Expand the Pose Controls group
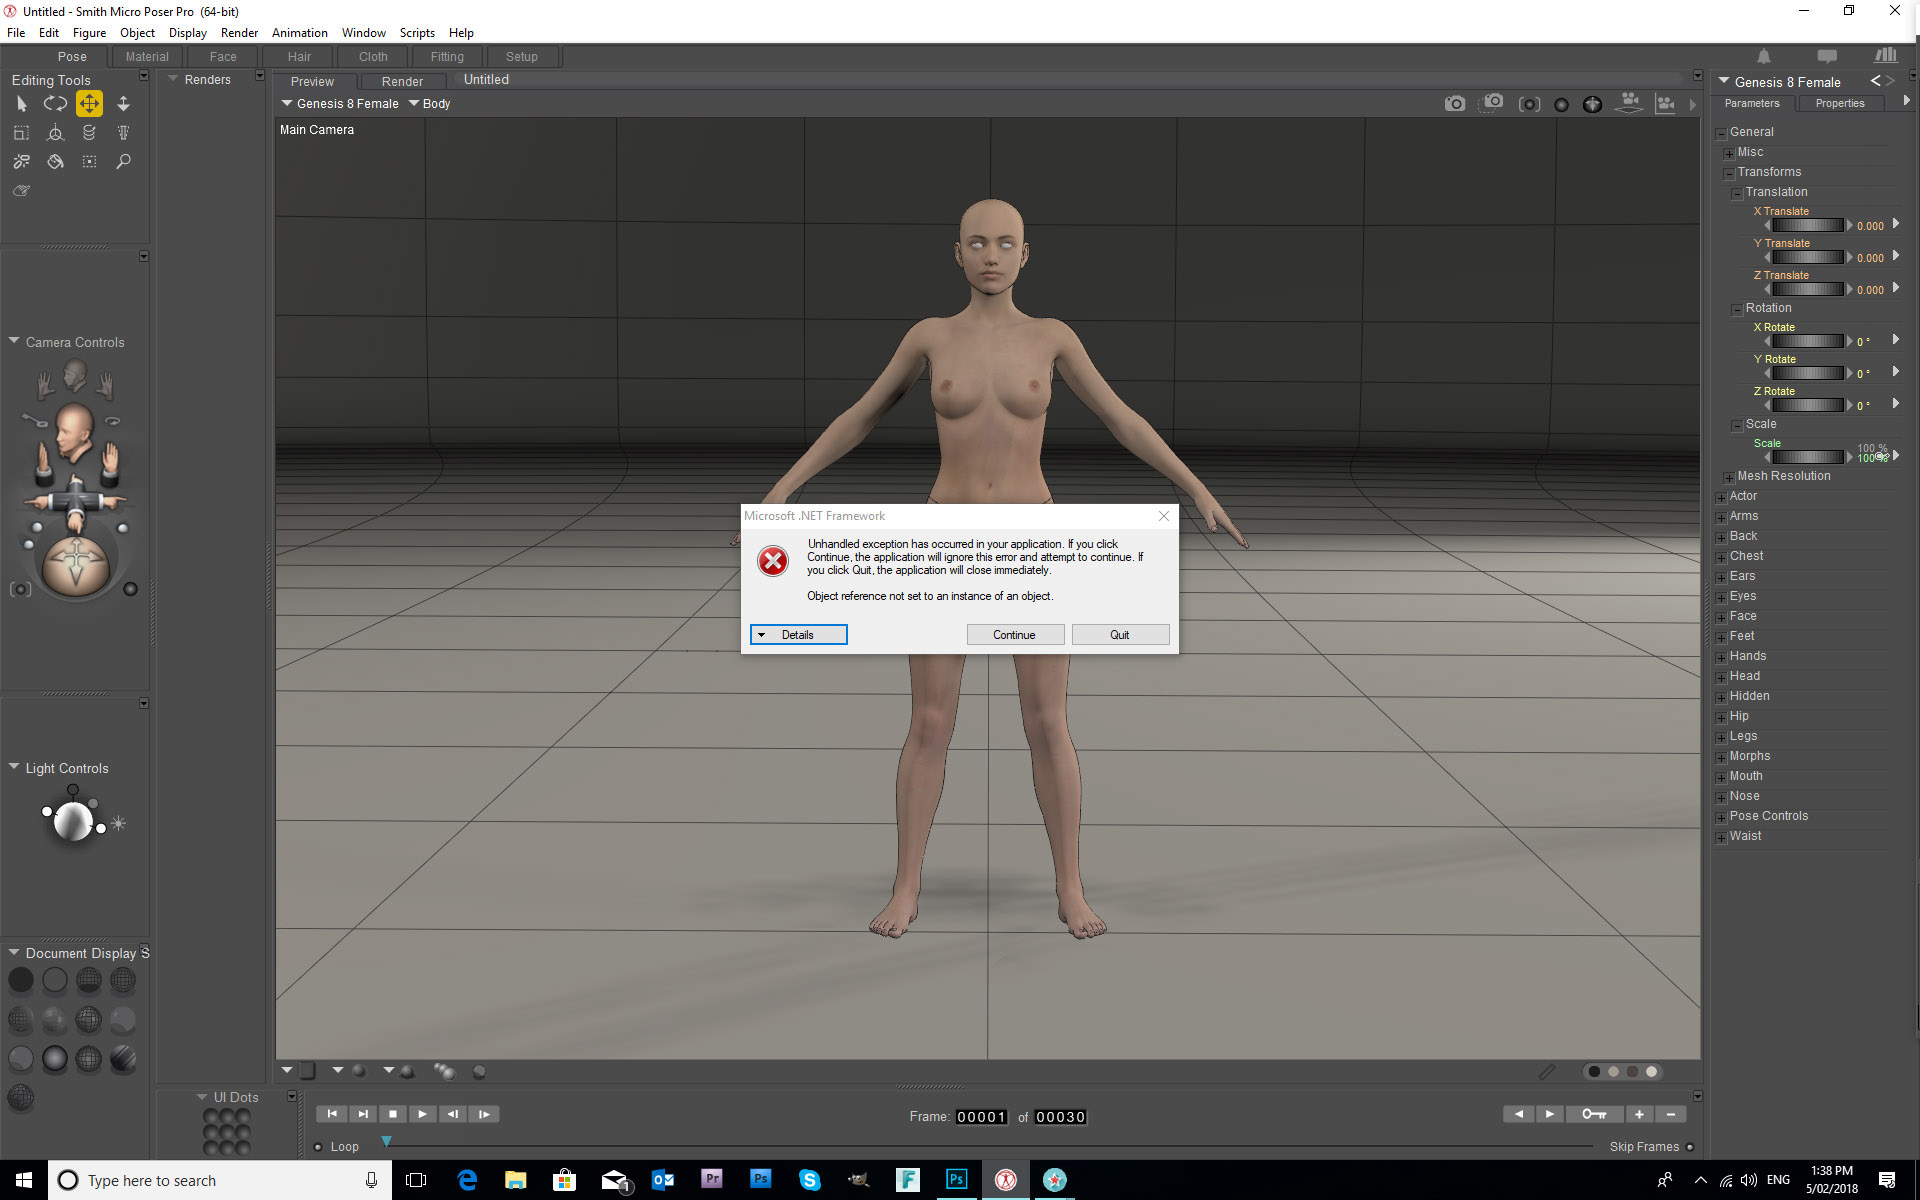 pos(1721,817)
